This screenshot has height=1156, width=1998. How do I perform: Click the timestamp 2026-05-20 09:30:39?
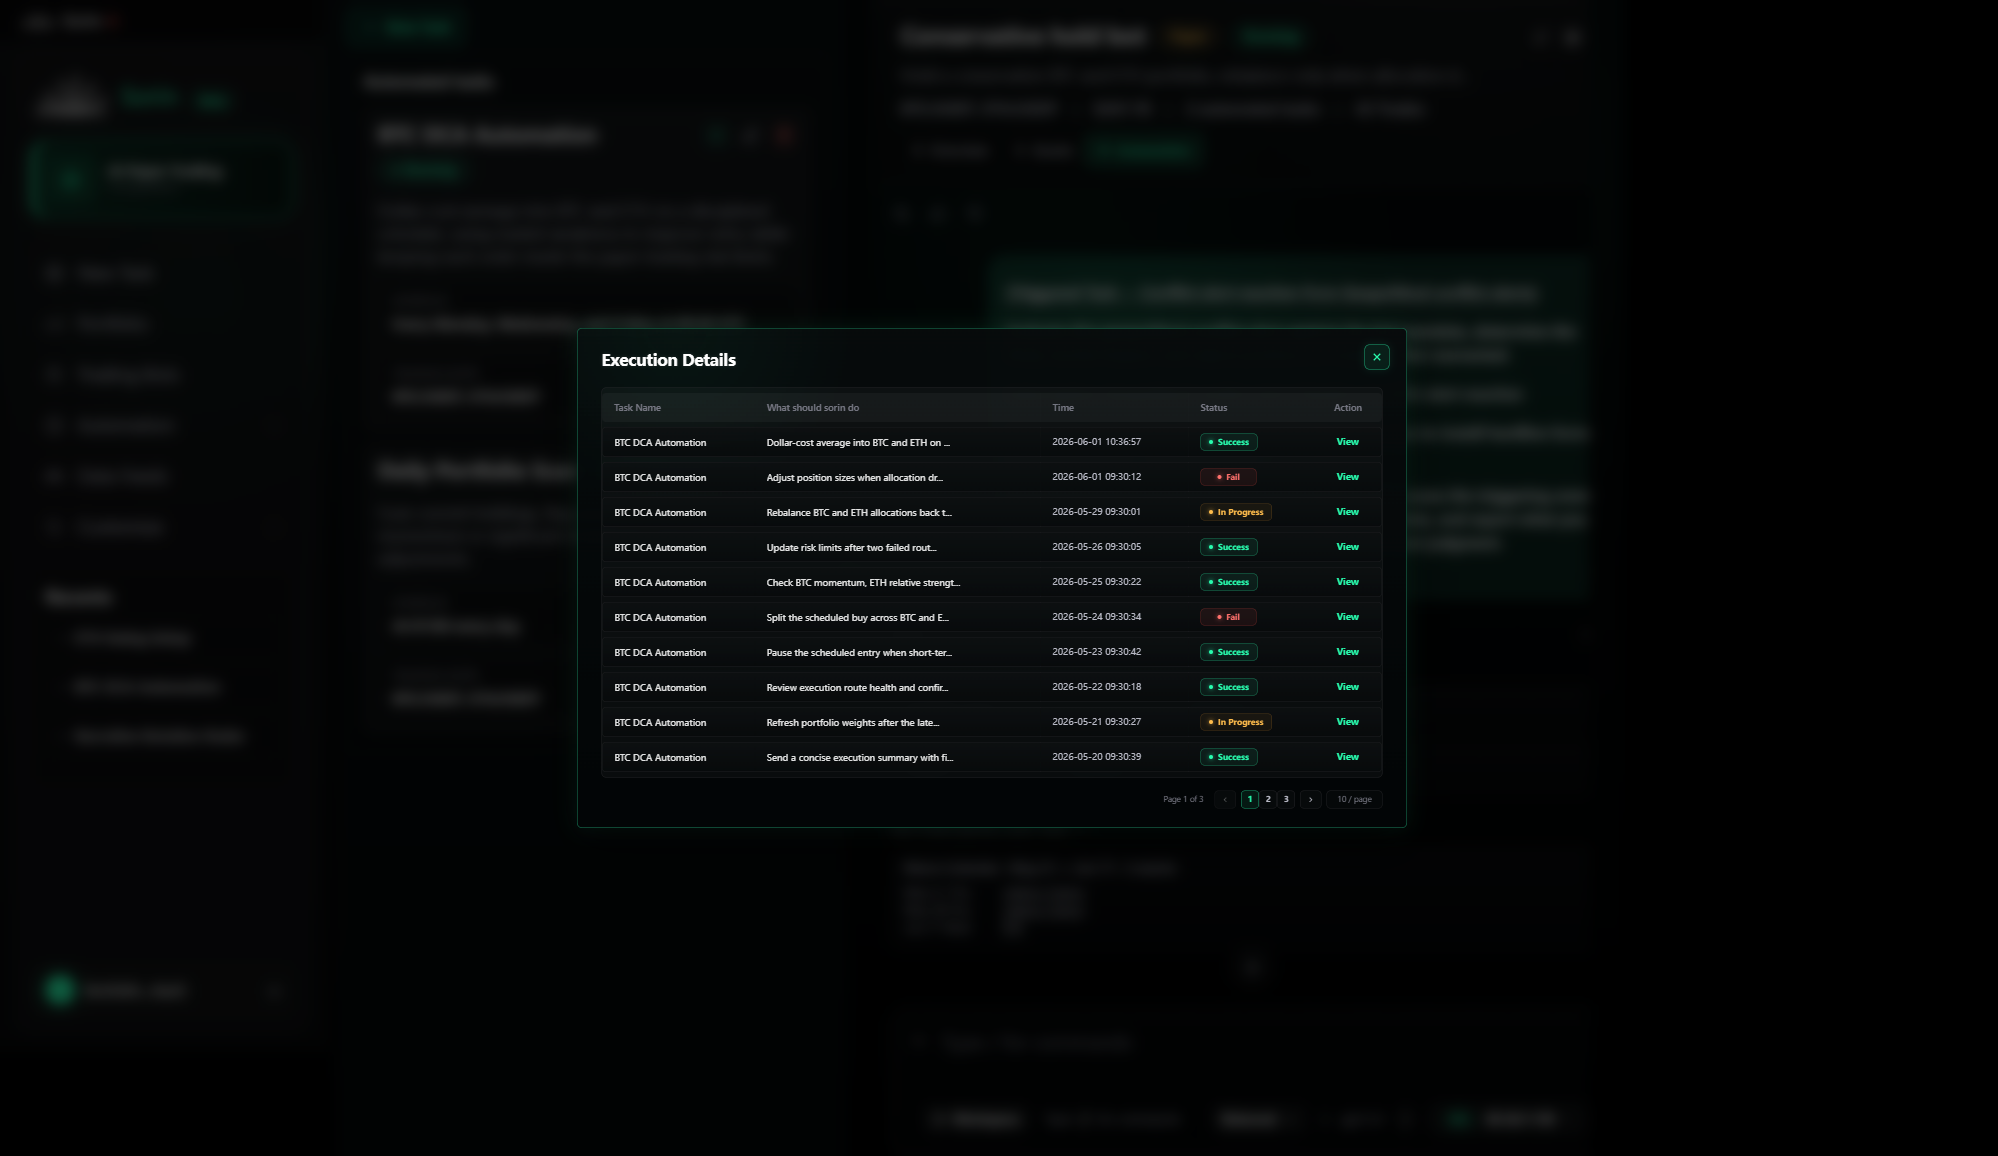(1096, 757)
